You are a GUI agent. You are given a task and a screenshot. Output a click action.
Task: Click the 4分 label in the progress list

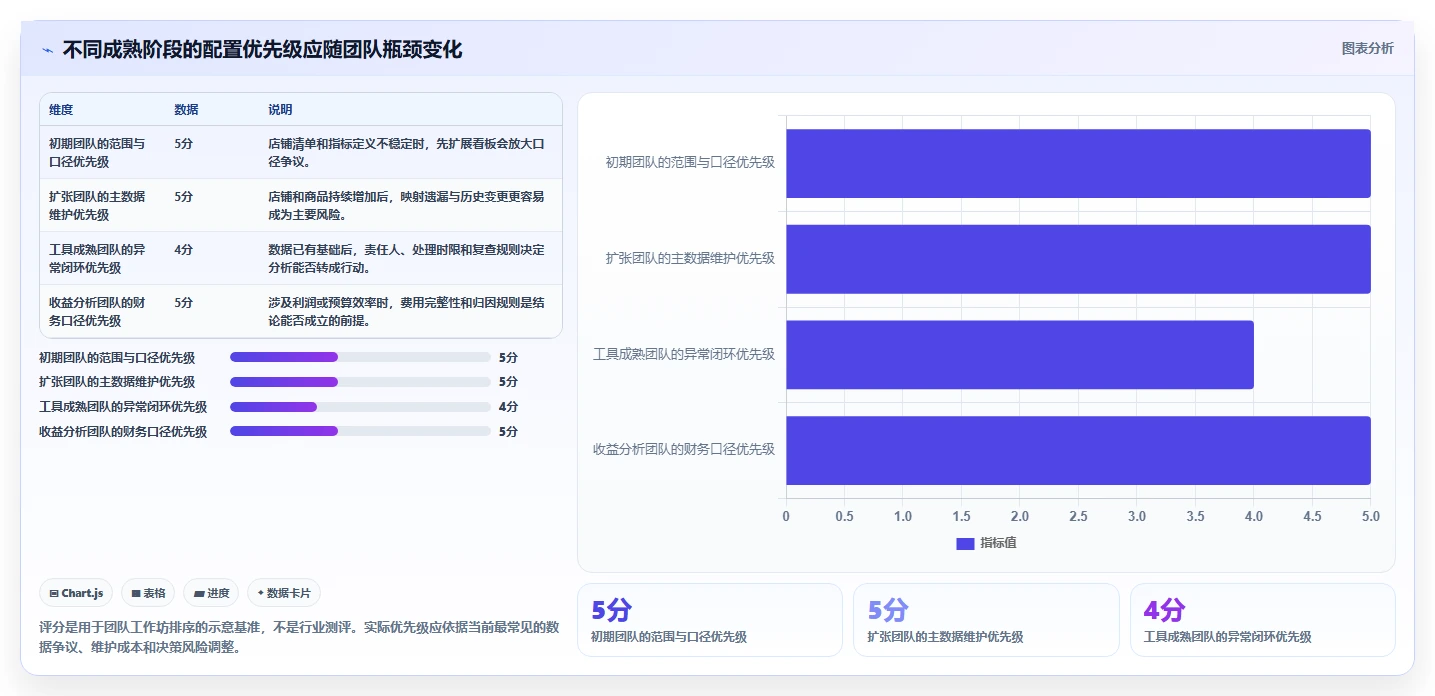[508, 407]
